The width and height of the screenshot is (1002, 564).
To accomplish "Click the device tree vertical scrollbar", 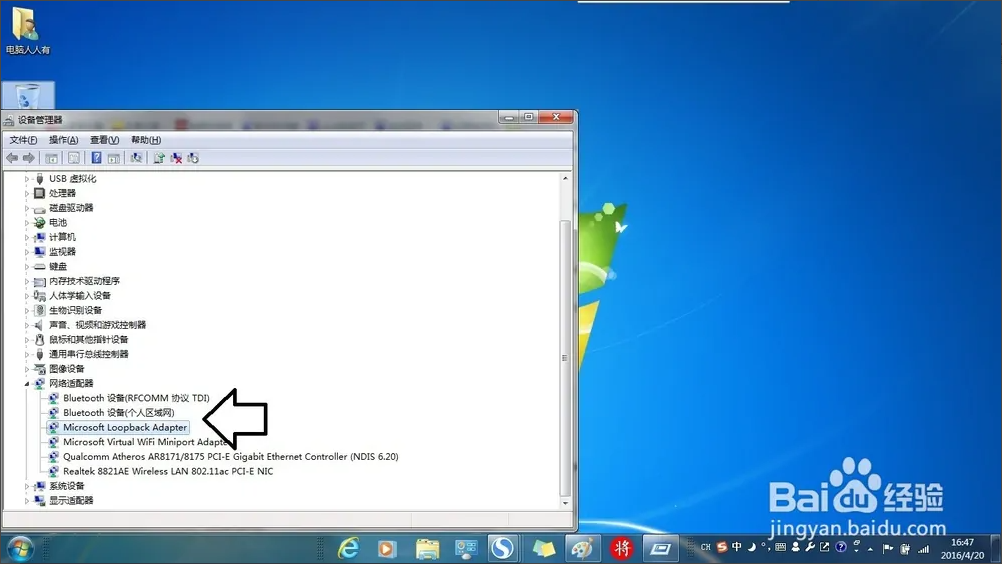I will click(565, 350).
